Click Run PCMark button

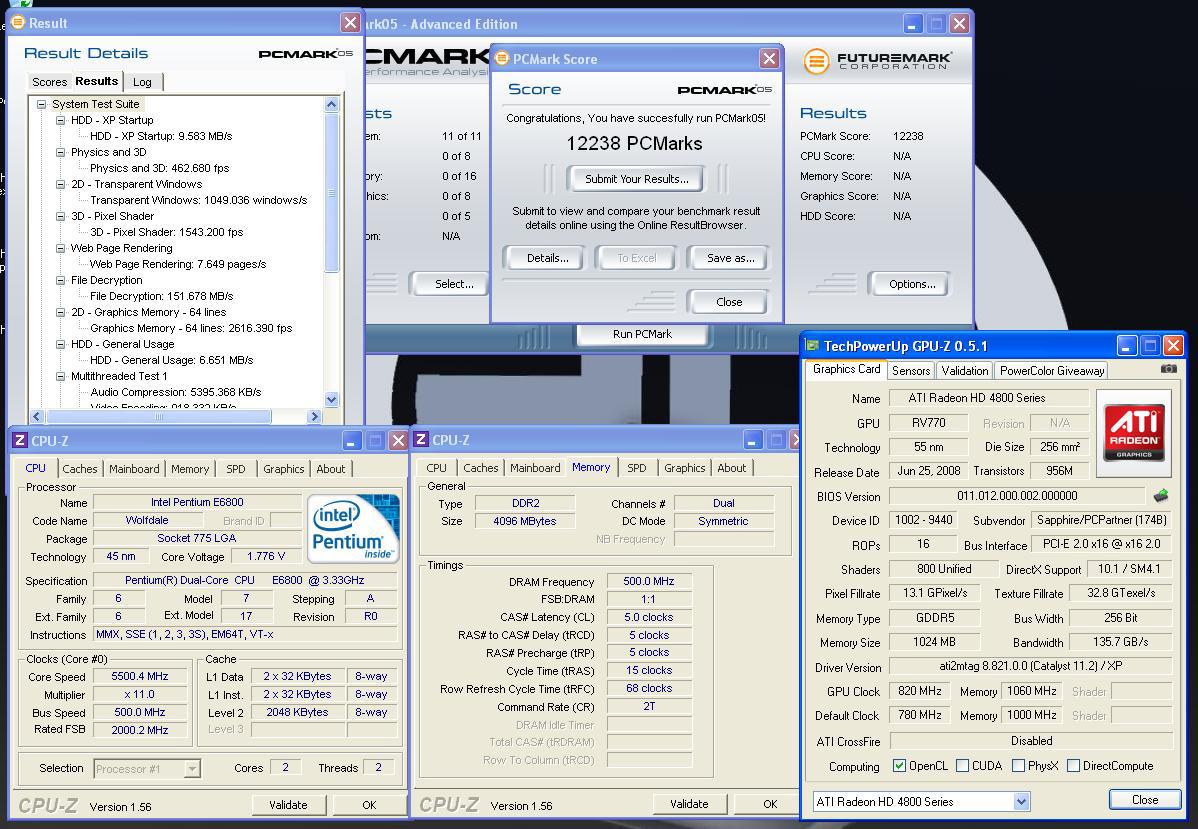tap(642, 334)
